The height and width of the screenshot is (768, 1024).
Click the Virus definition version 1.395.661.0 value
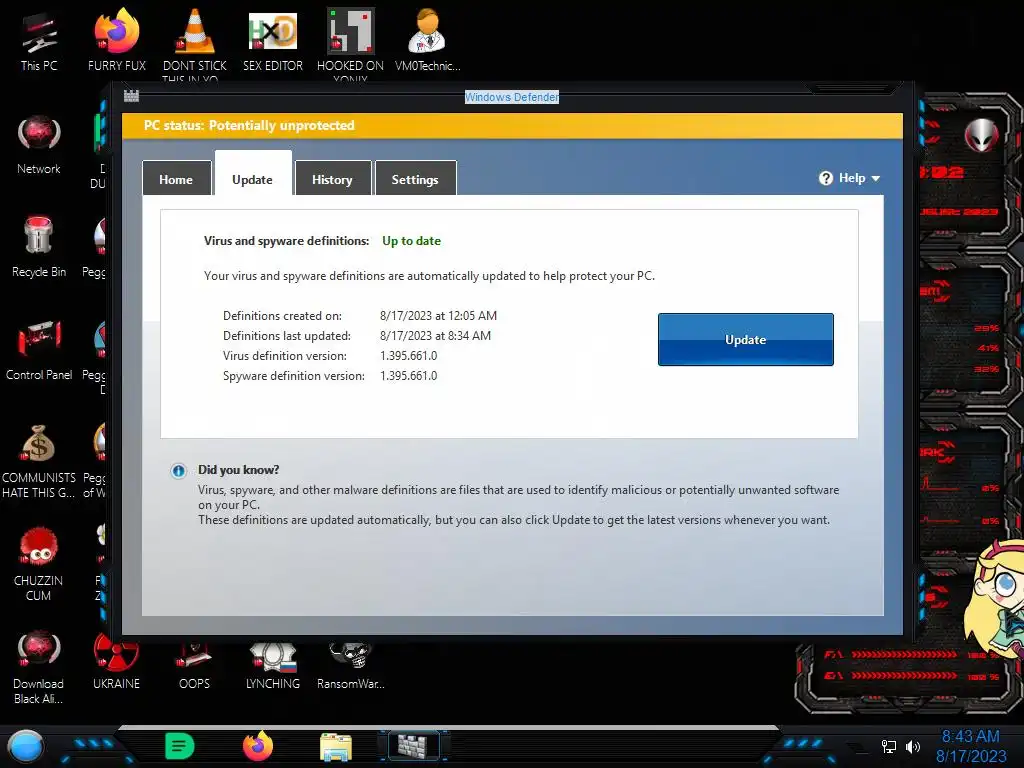pyautogui.click(x=408, y=356)
